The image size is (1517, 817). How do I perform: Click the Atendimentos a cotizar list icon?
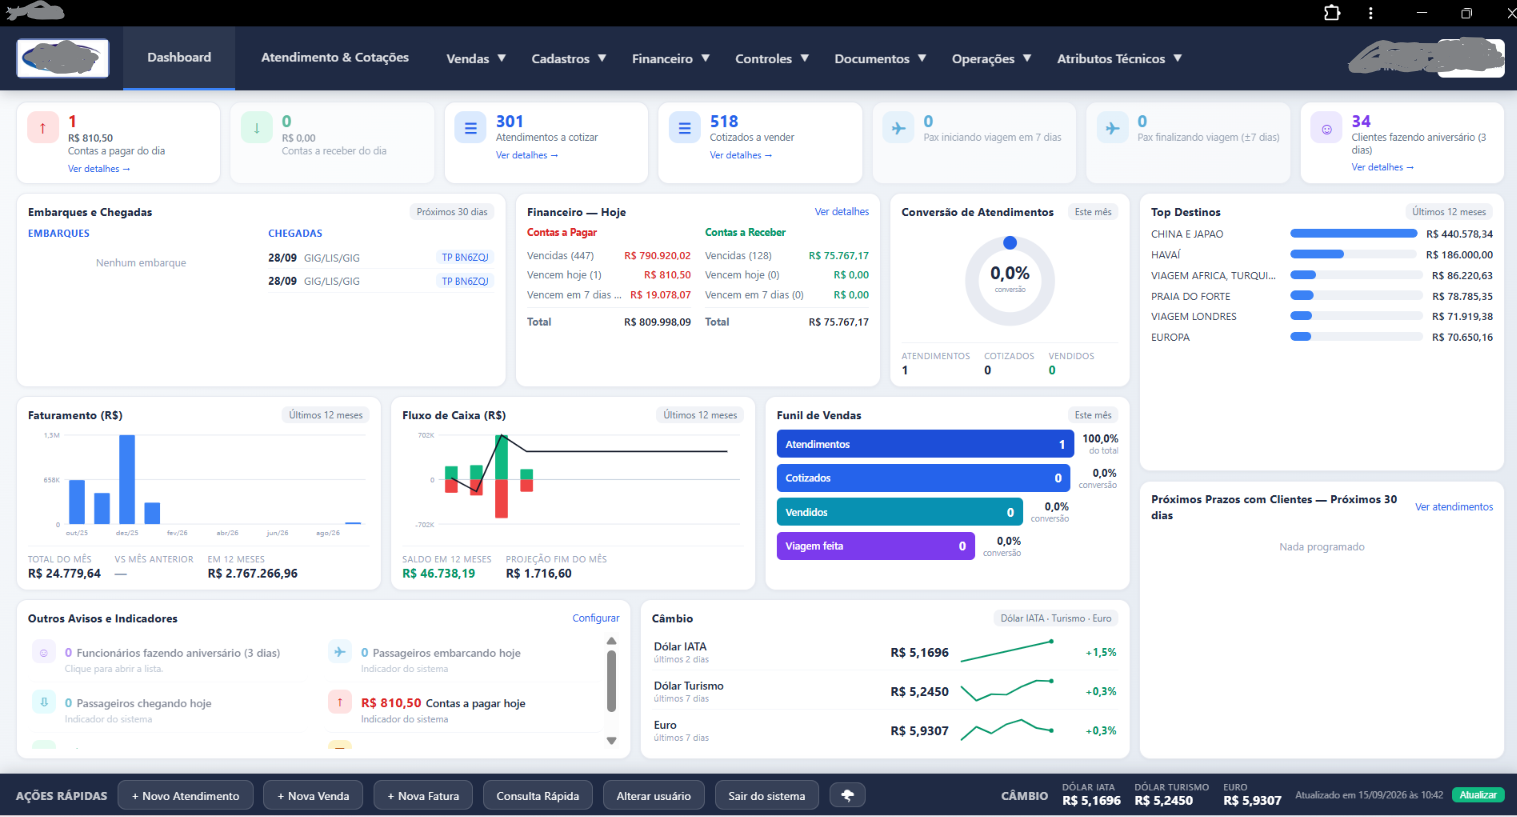(x=471, y=127)
